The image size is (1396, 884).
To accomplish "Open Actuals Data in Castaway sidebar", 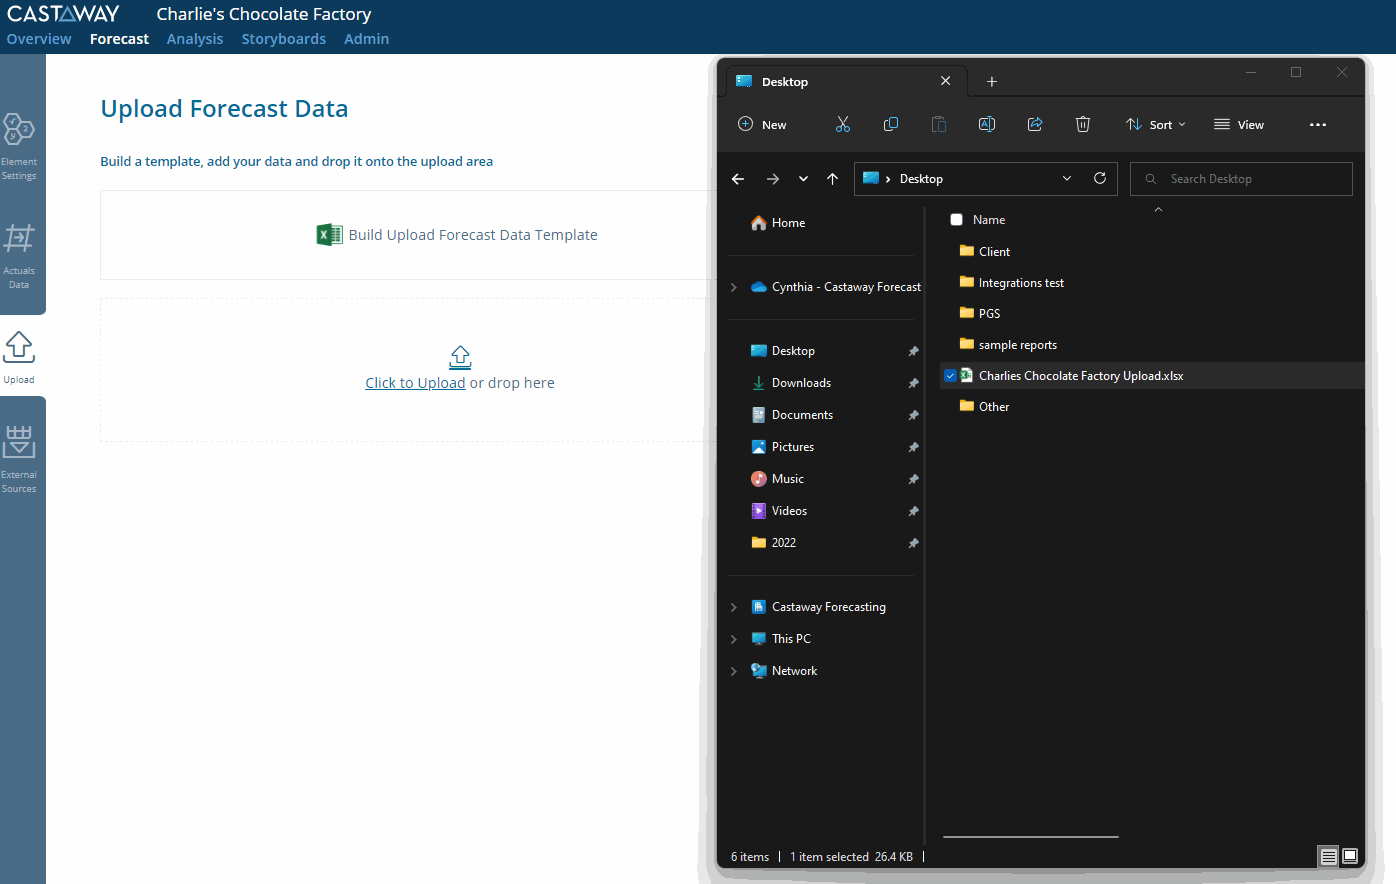I will coord(19,256).
